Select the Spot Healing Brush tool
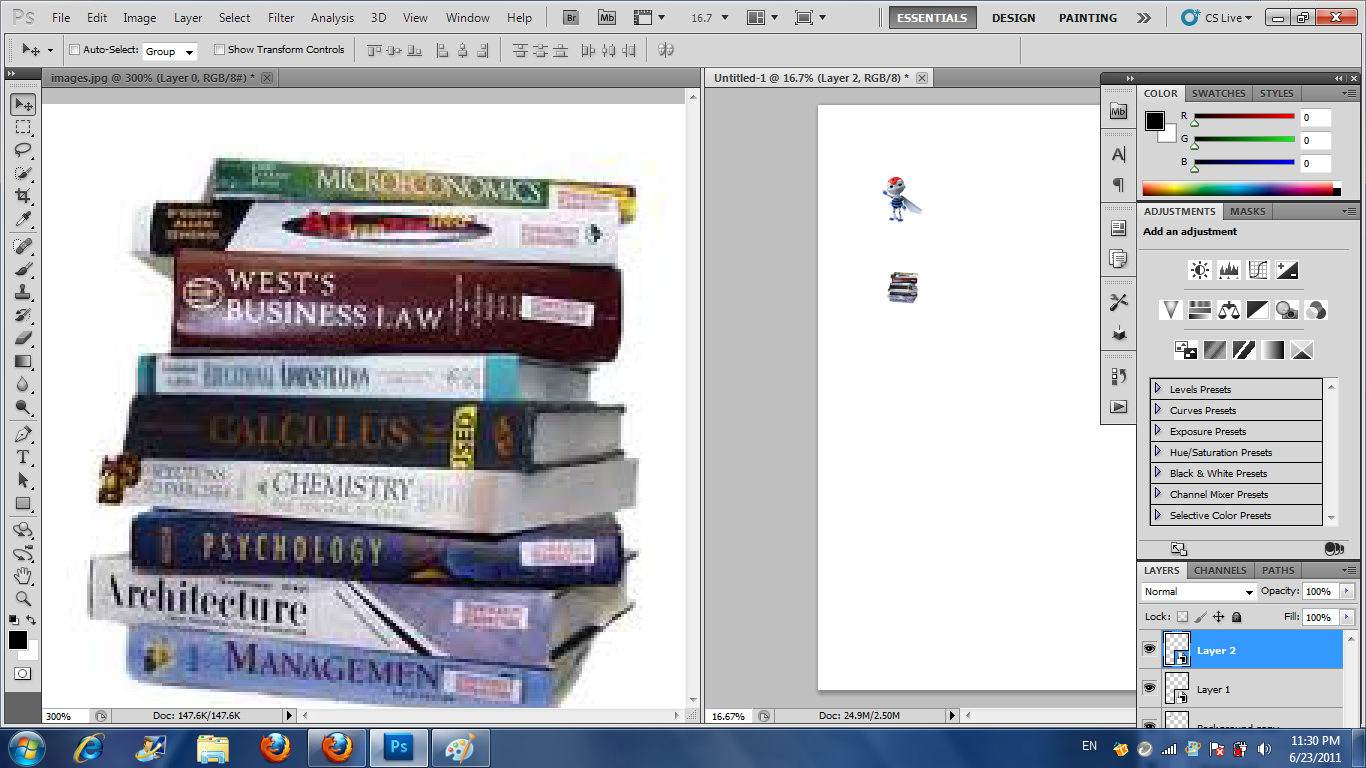 (x=23, y=246)
